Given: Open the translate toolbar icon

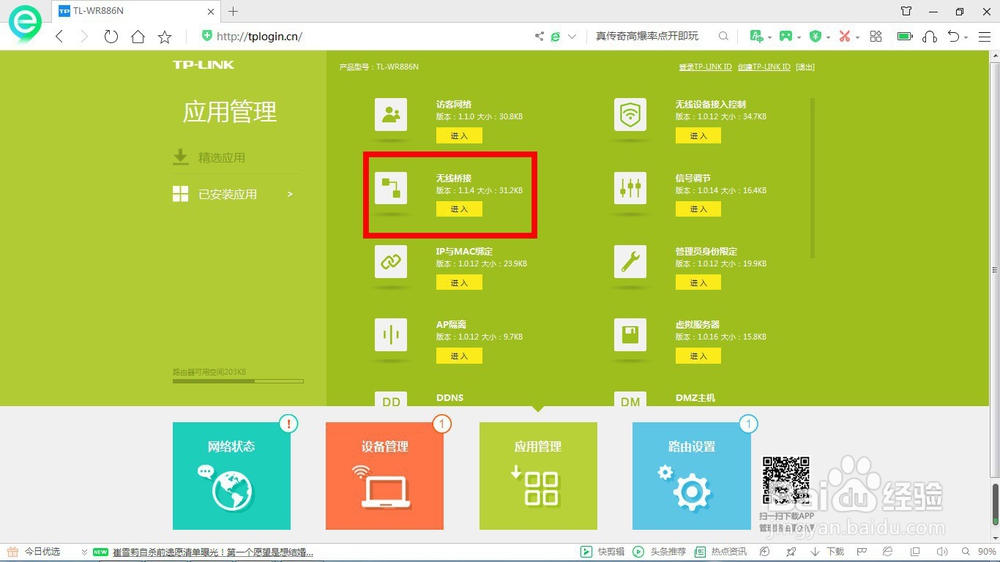Looking at the screenshot, I should (756, 36).
